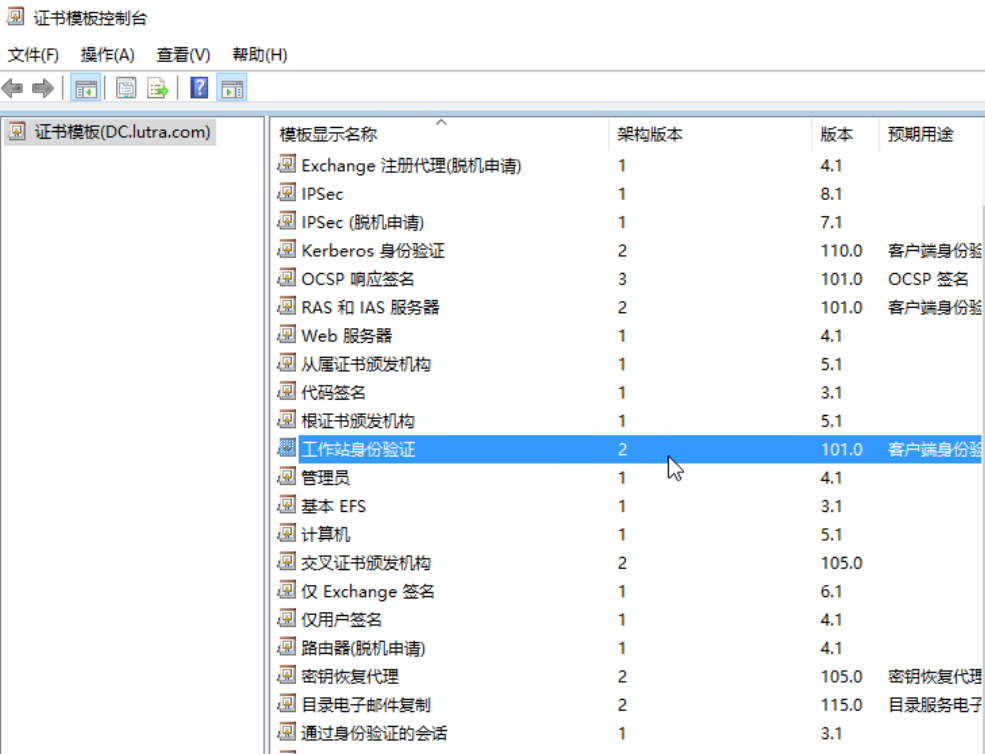The image size is (985, 754).
Task: Select the 证书模板(DC.lutra.com) tree node
Action: [122, 132]
